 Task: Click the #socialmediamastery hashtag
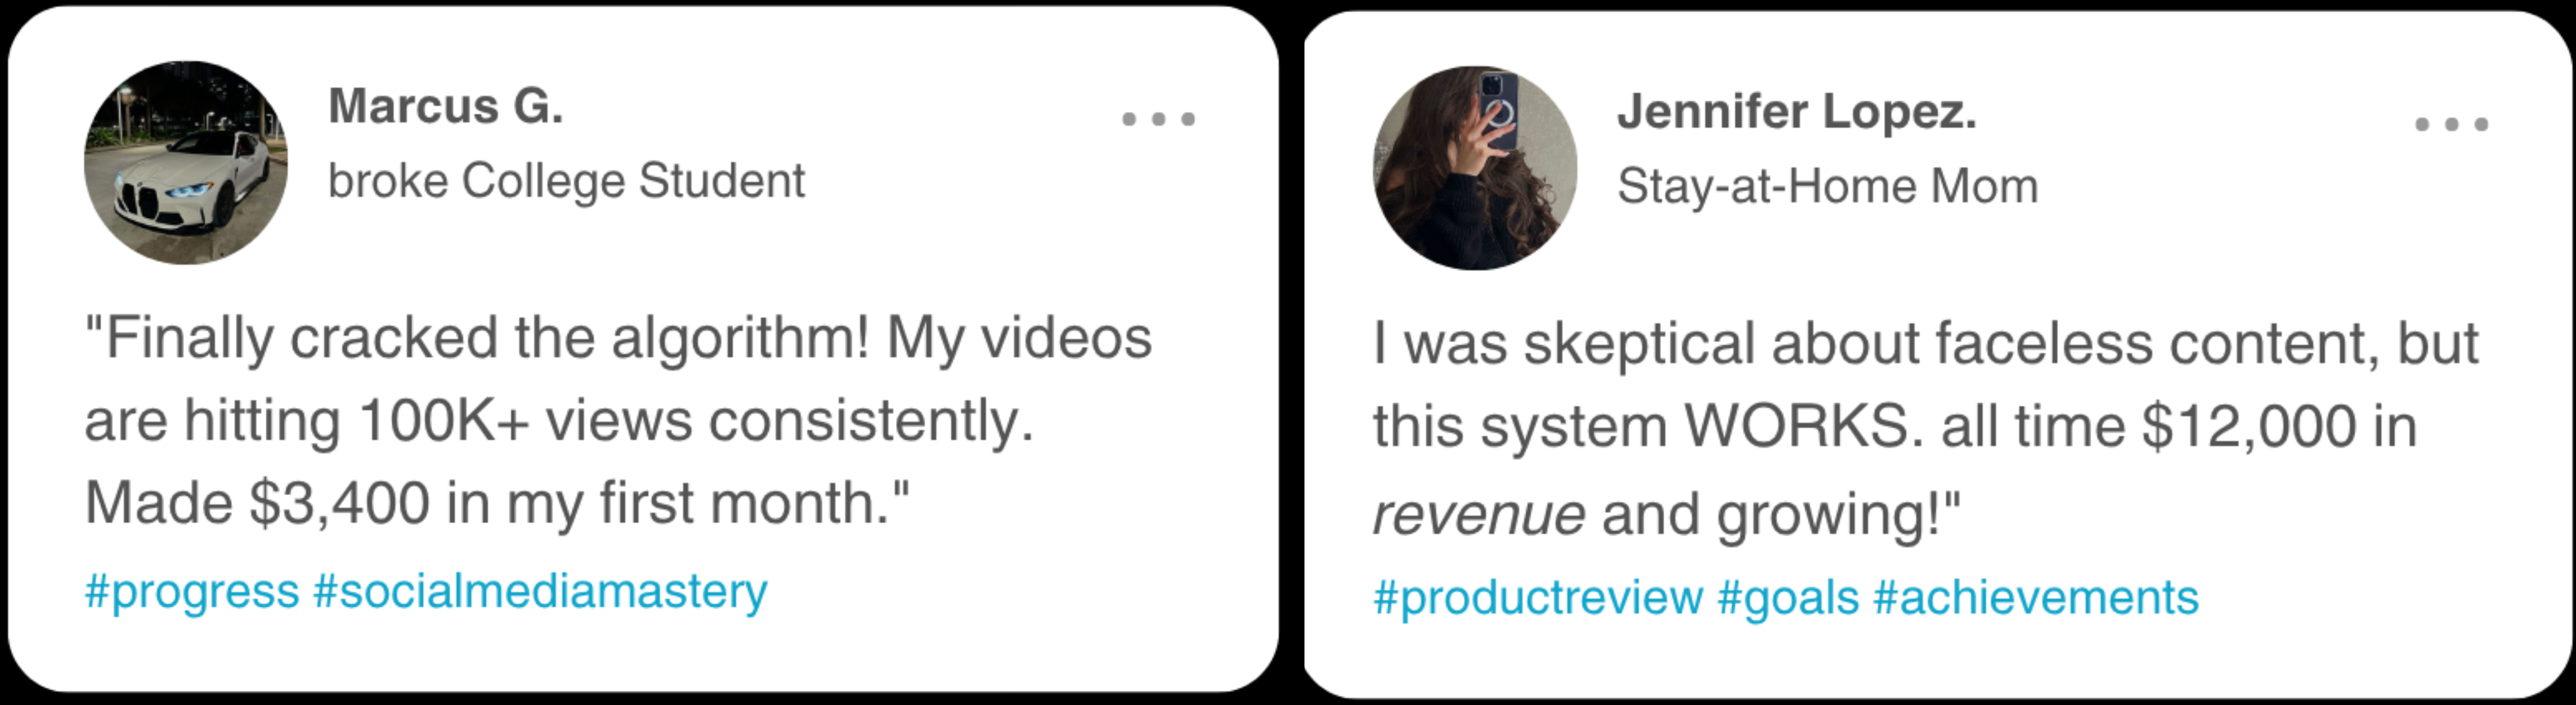pos(540,592)
